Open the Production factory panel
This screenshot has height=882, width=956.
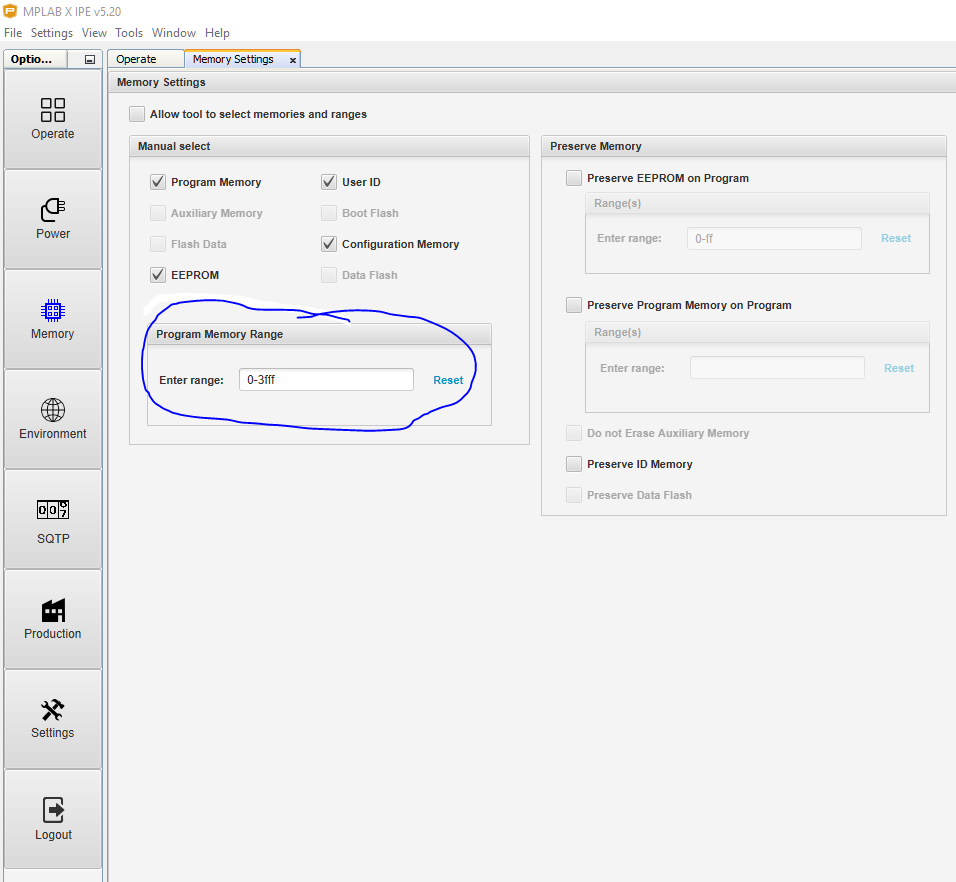point(52,619)
